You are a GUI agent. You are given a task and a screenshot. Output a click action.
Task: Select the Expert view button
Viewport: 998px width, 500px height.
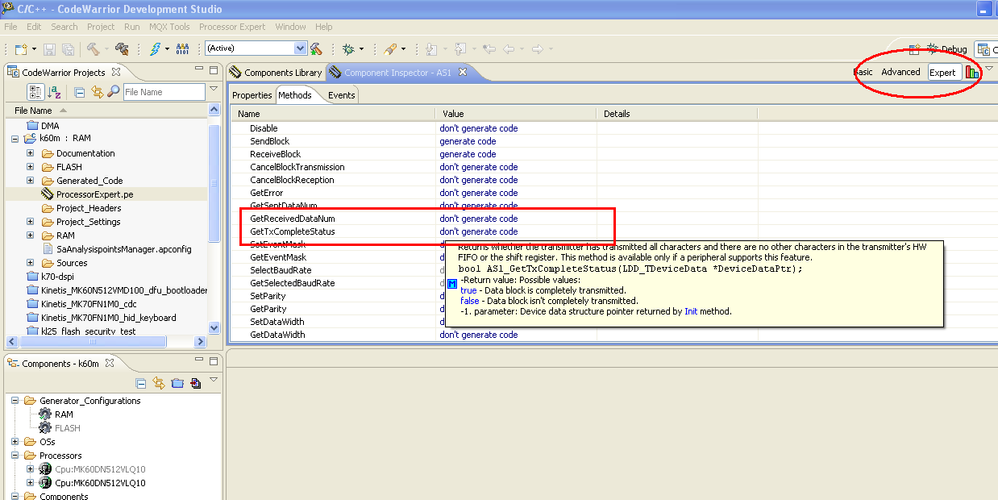click(x=943, y=73)
